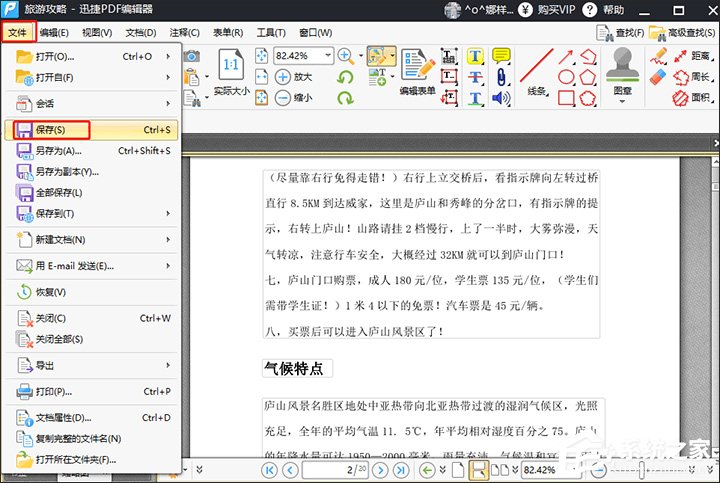The height and width of the screenshot is (483, 720).
Task: Click the Actual Size 1:1 icon
Action: pyautogui.click(x=229, y=66)
